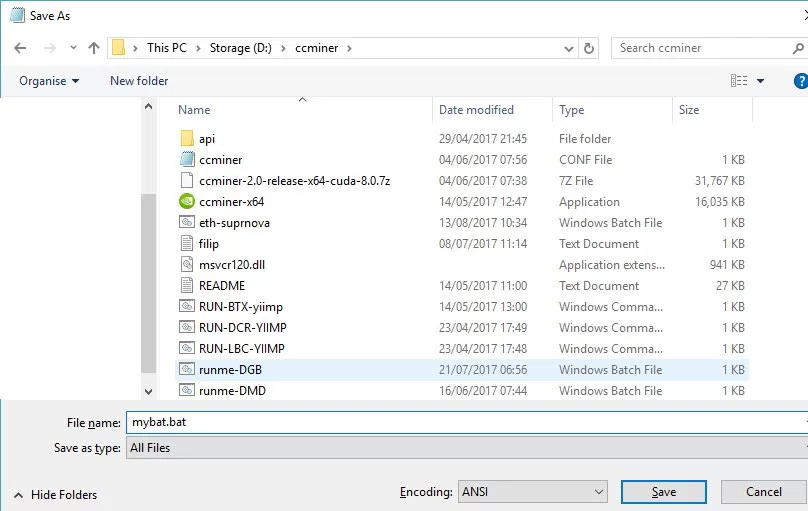Create a New folder
Image resolution: width=808 pixels, height=511 pixels.
click(139, 81)
